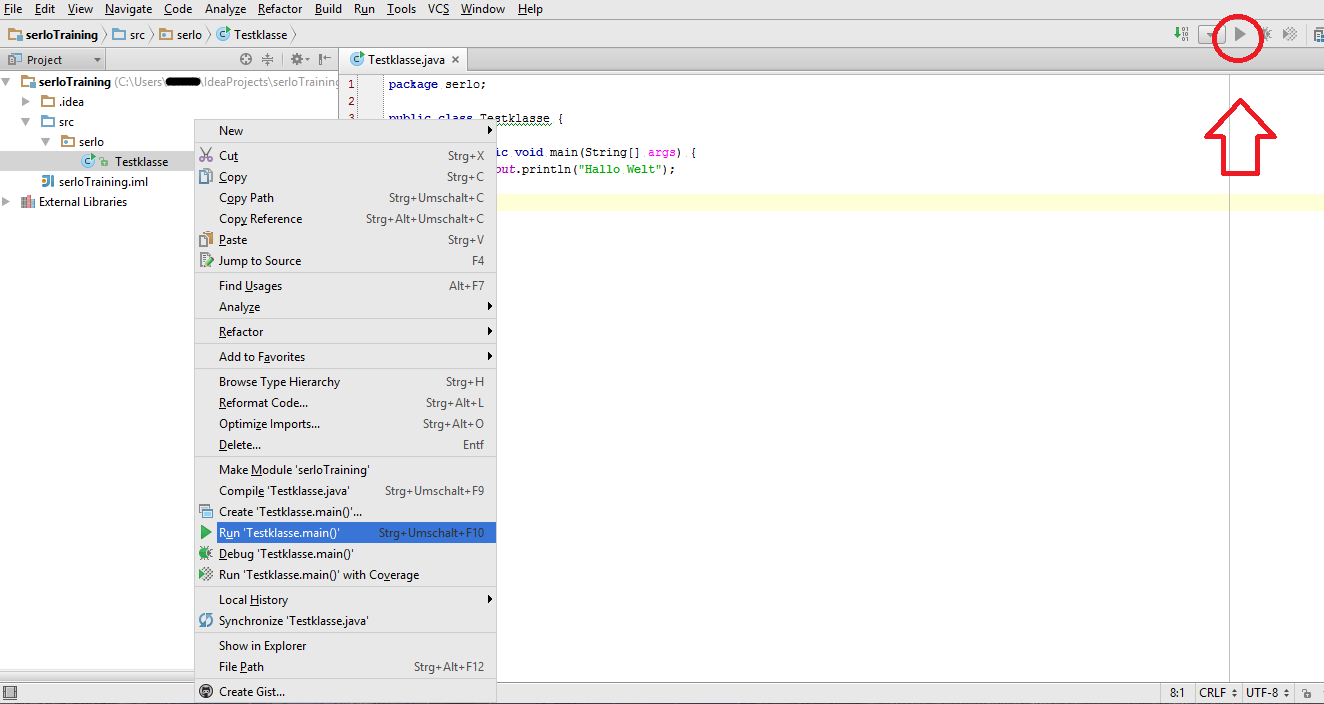Image resolution: width=1324 pixels, height=704 pixels.
Task: Open the Refactor menu in the menu bar
Action: (x=280, y=9)
